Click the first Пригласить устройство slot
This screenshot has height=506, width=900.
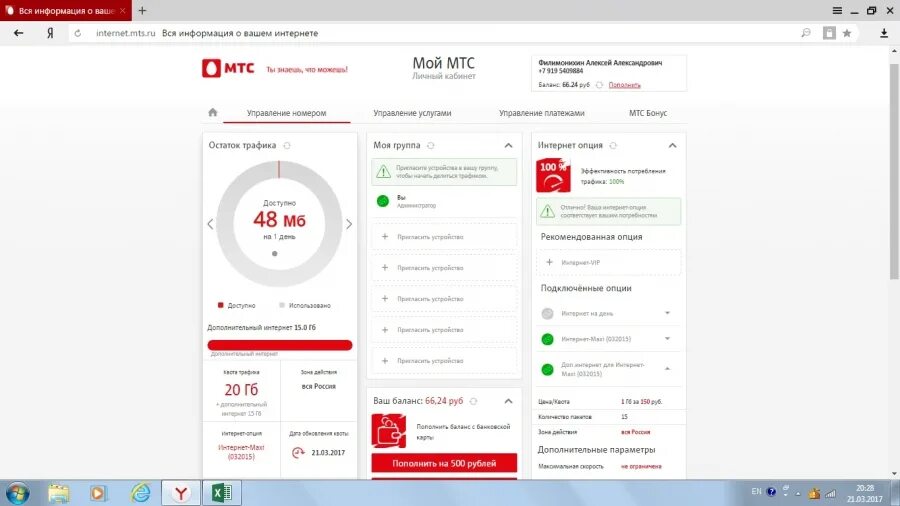tap(444, 237)
